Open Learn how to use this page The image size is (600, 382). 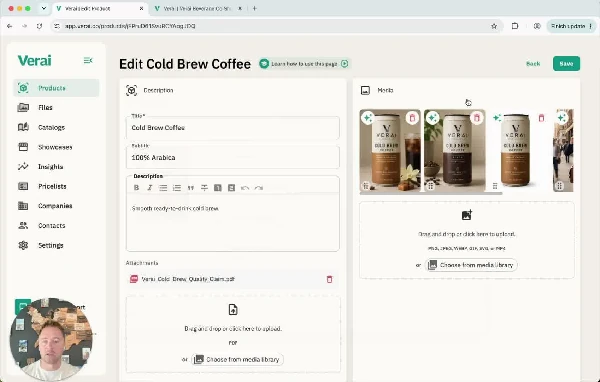(x=304, y=64)
